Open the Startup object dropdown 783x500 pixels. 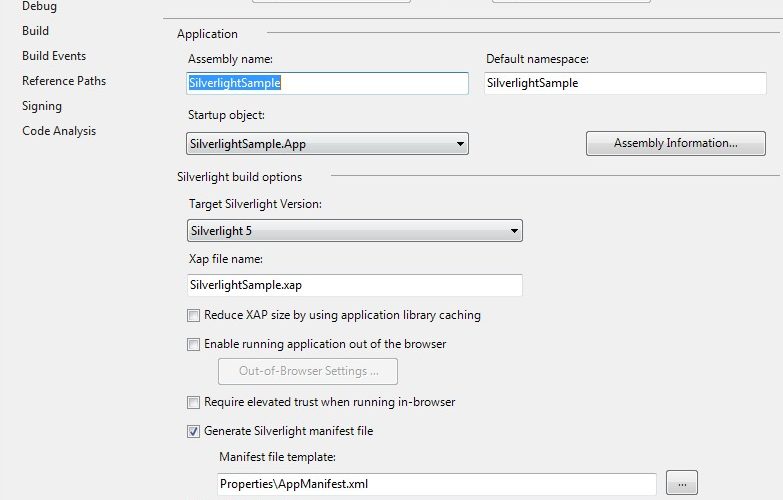[328, 144]
